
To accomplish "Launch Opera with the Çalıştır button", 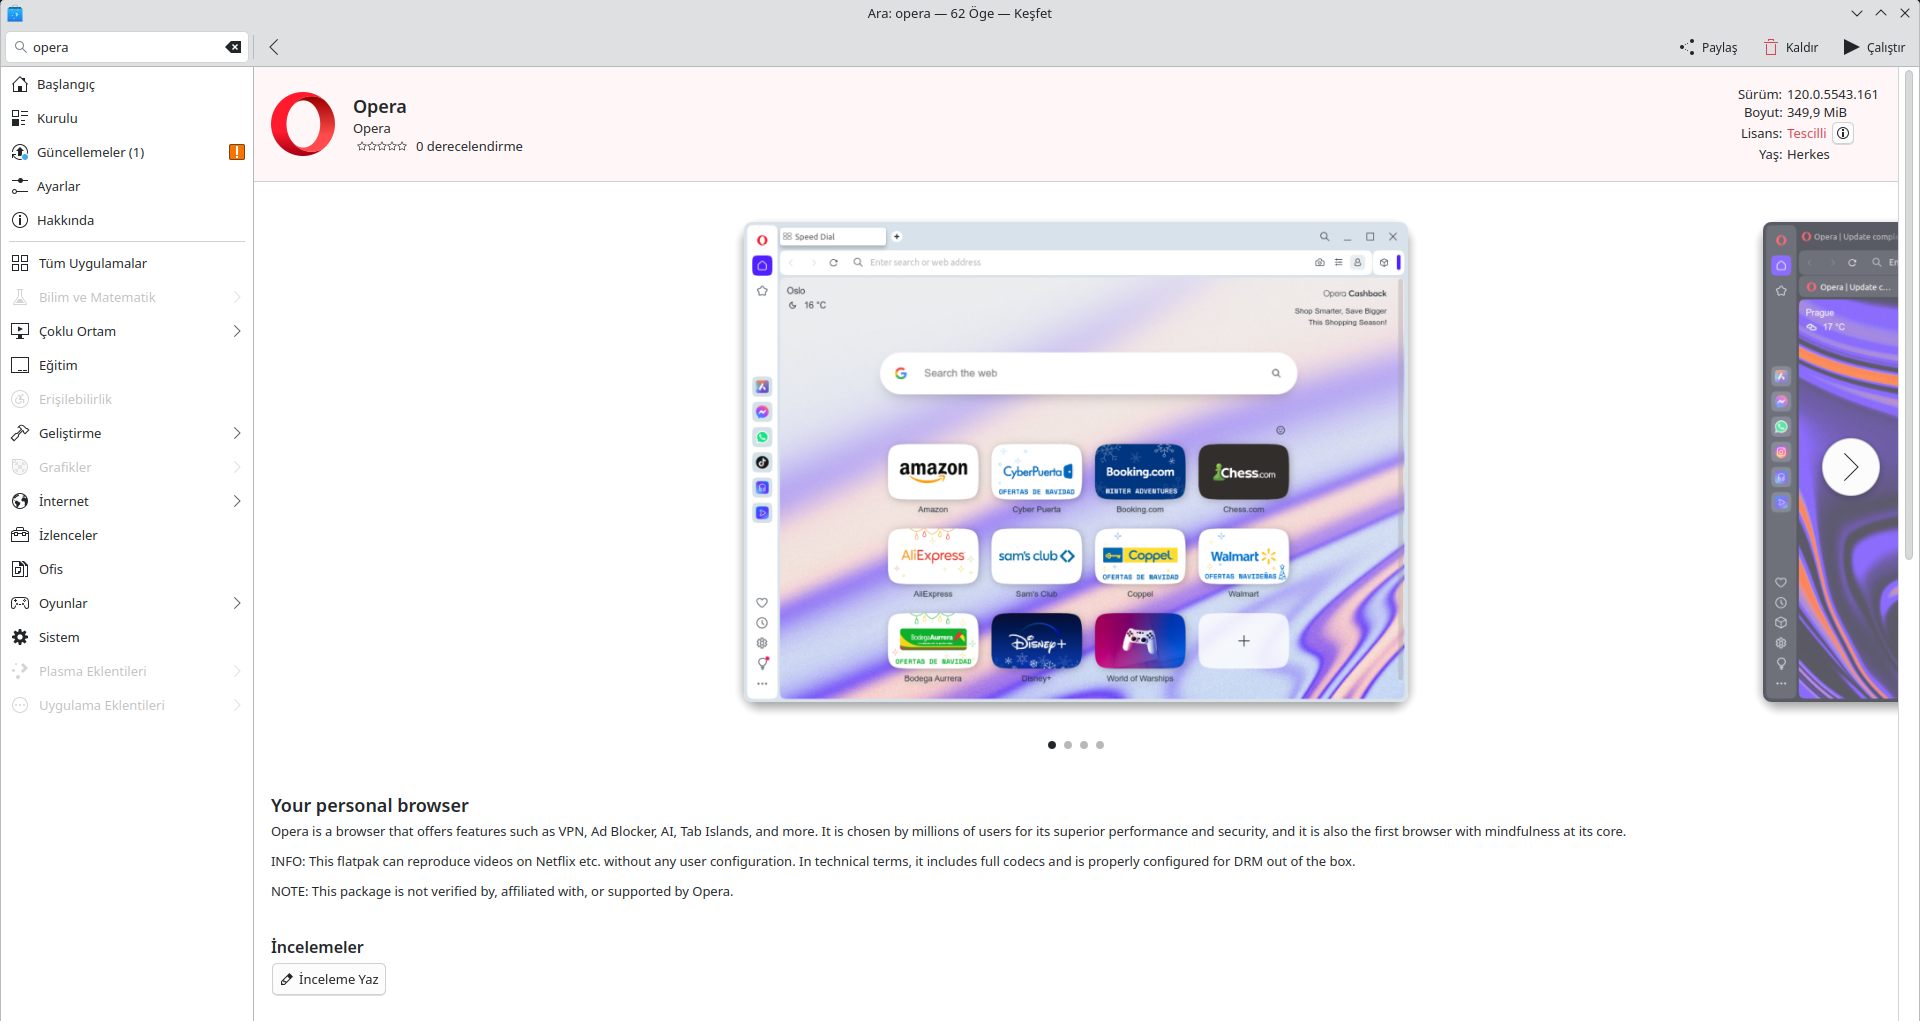I will coord(1875,47).
